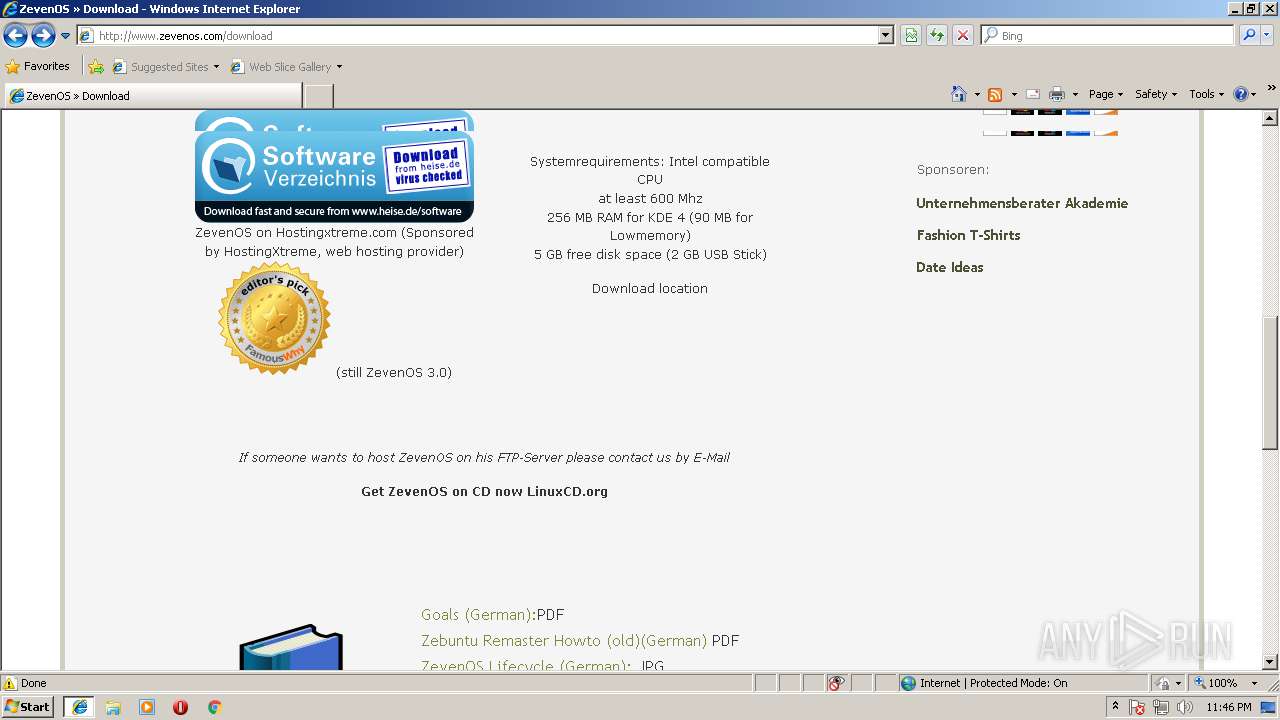Viewport: 1280px width, 720px height.
Task: Click the 11:46 PM system clock
Action: (x=1229, y=707)
